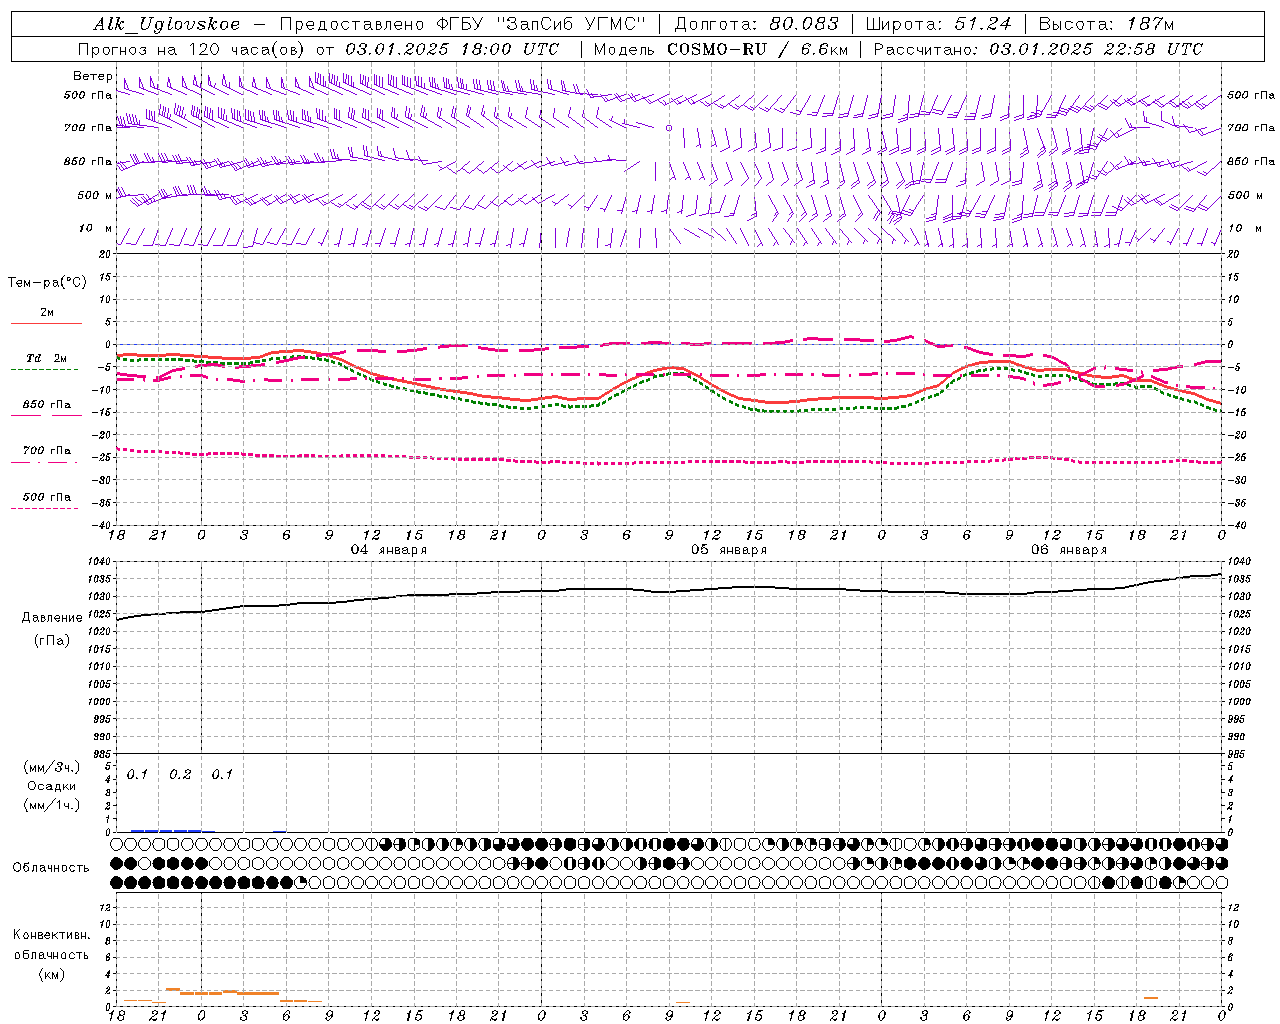This screenshot has height=1024, width=1280.
Task: Click forecast start time 03.01.2025 18:00 UTC
Action: (451, 49)
